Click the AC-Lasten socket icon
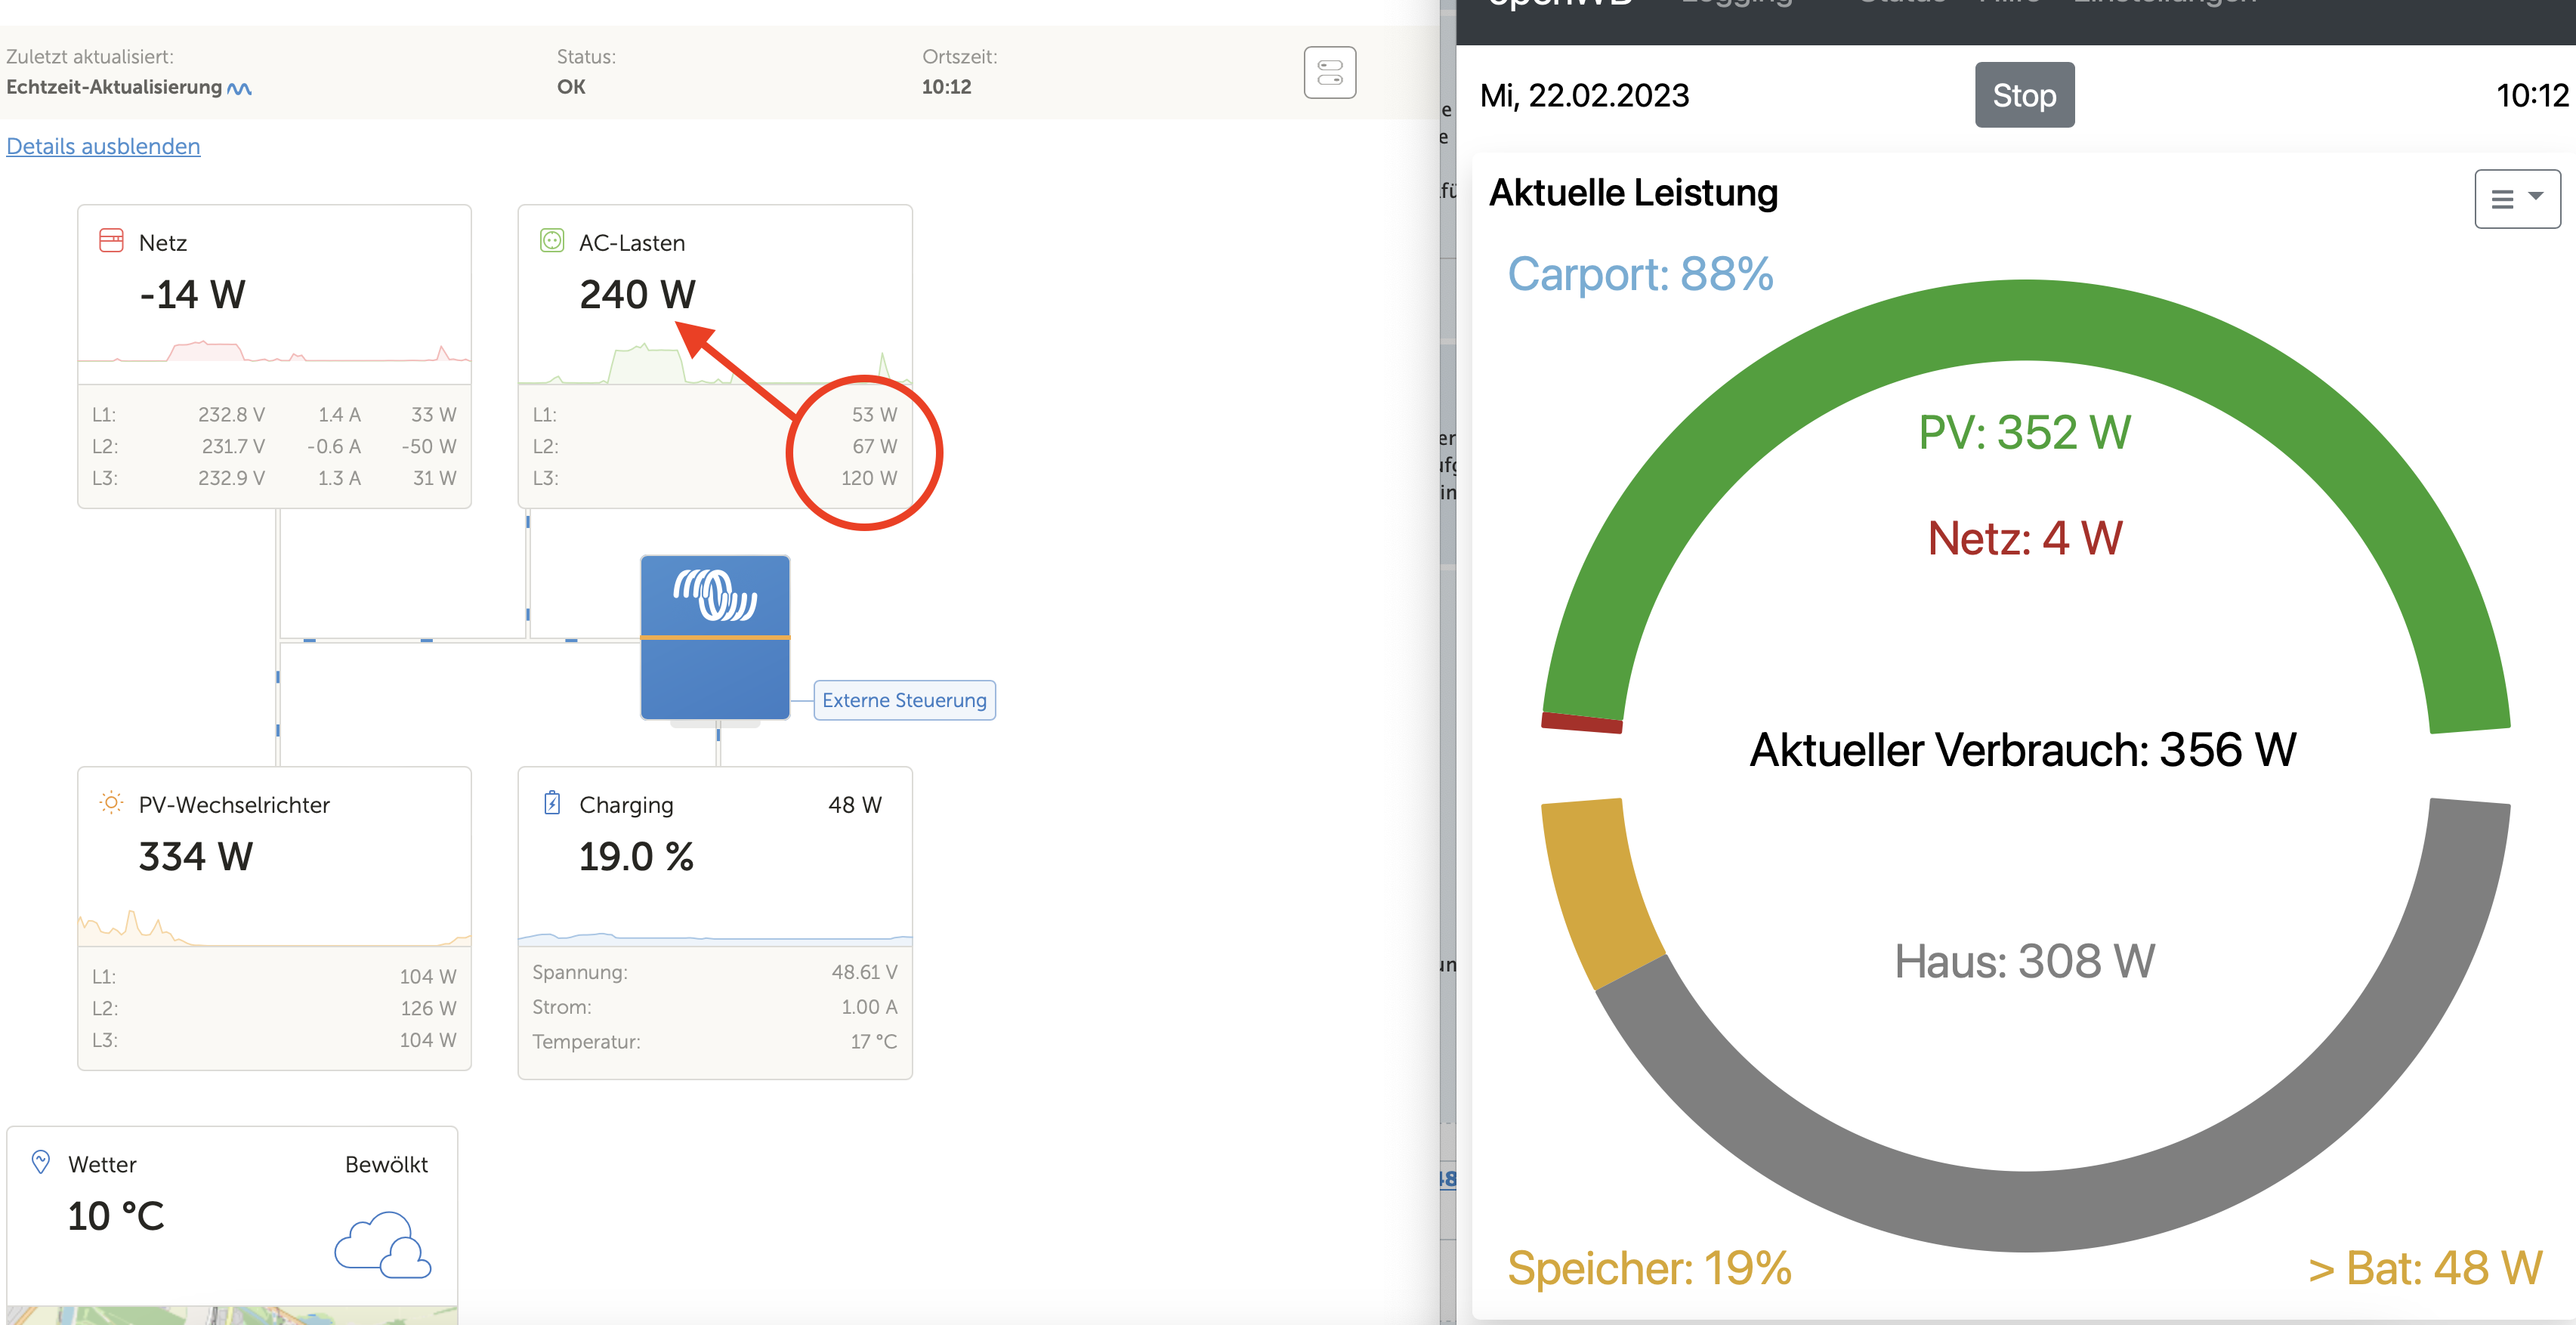2576x1325 pixels. point(552,241)
